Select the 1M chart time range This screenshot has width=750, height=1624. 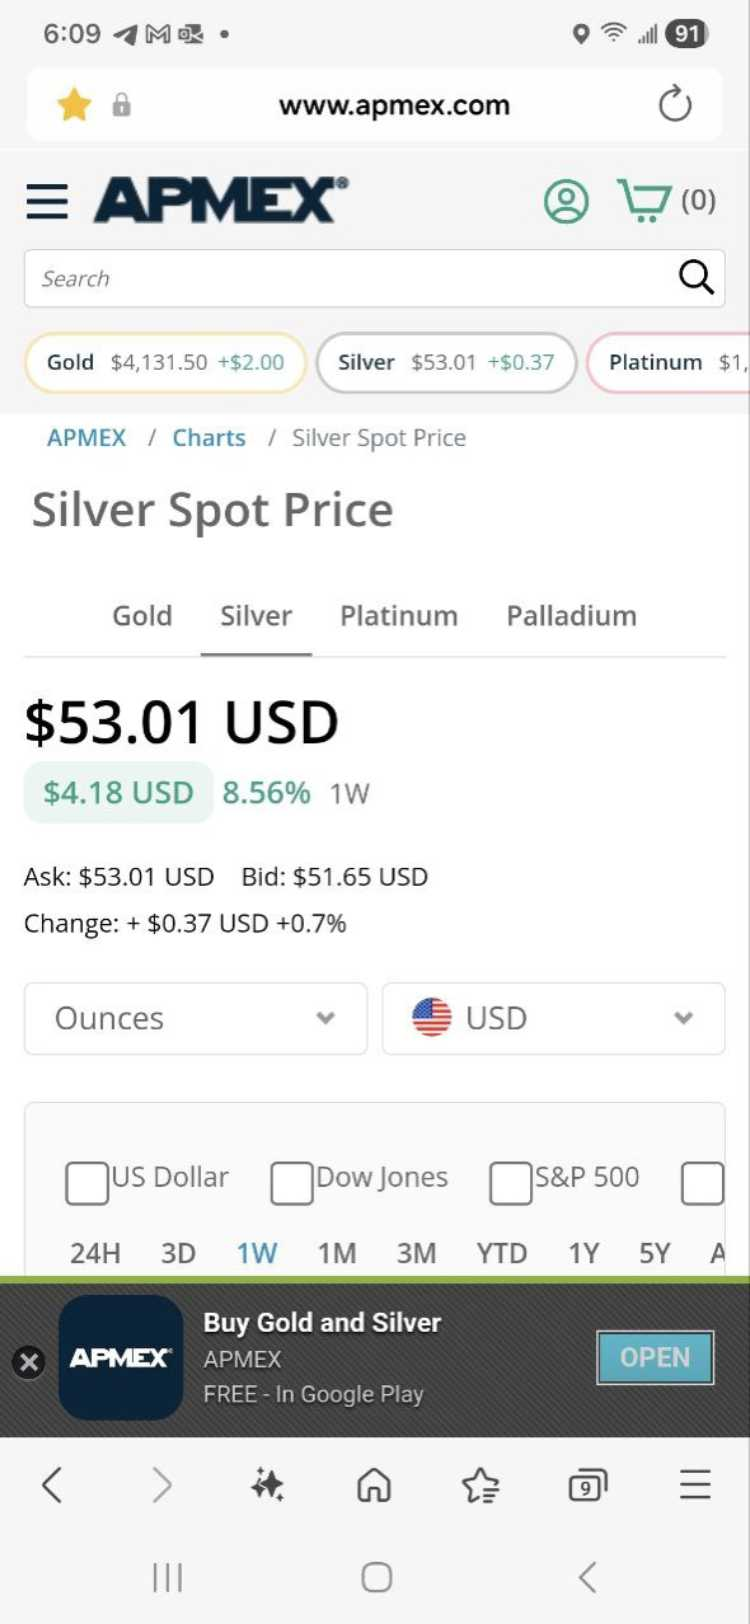[337, 1253]
